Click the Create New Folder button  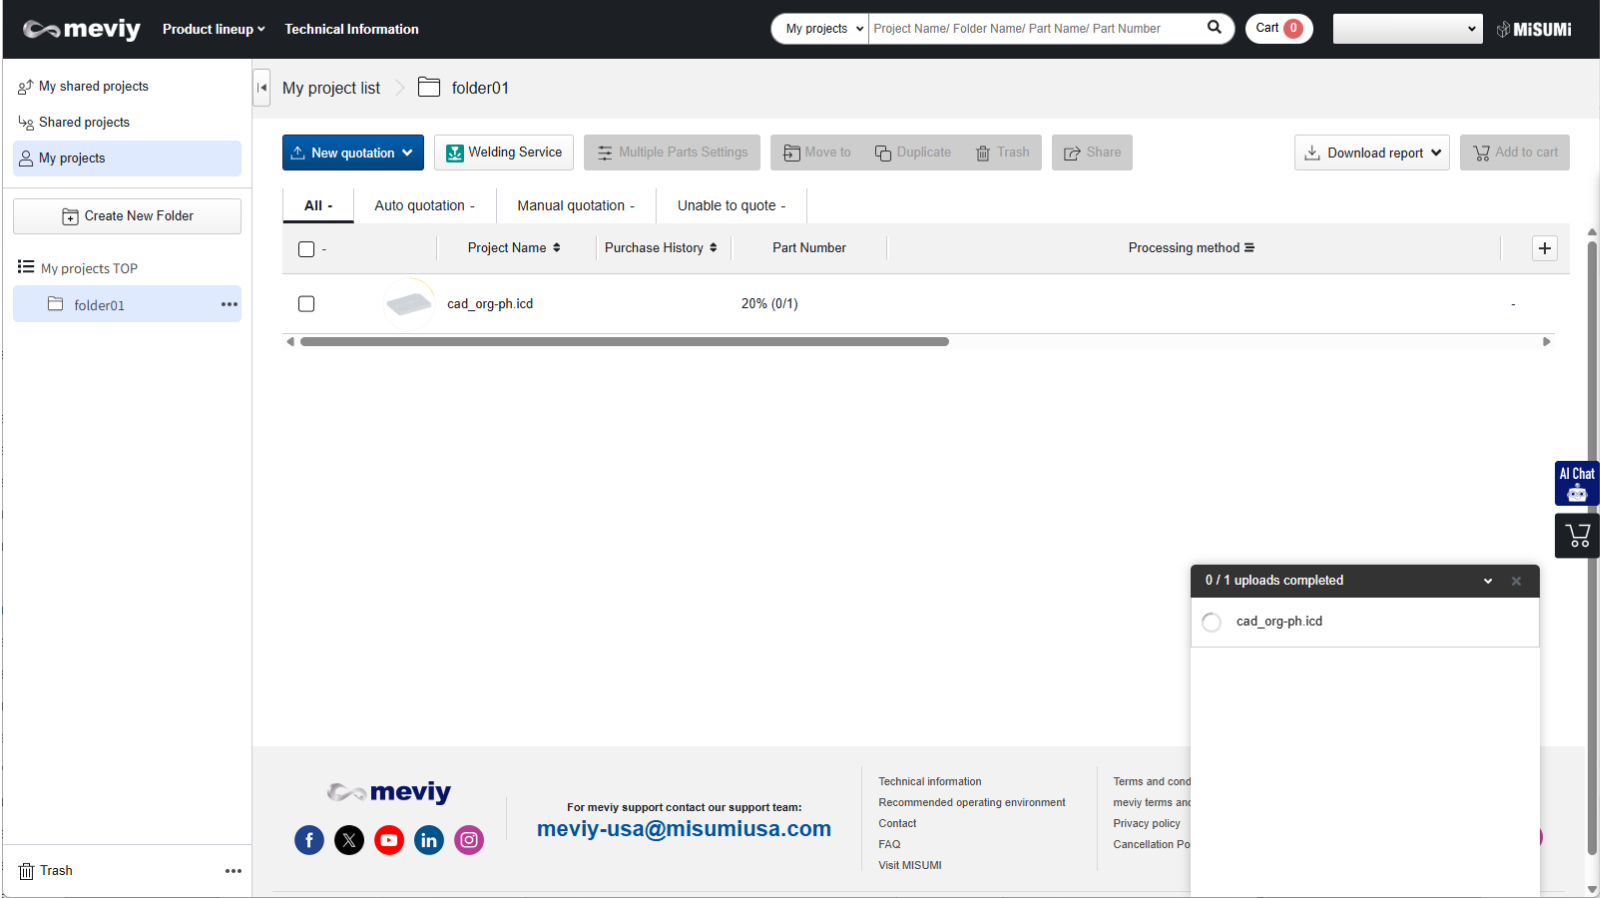tap(127, 216)
